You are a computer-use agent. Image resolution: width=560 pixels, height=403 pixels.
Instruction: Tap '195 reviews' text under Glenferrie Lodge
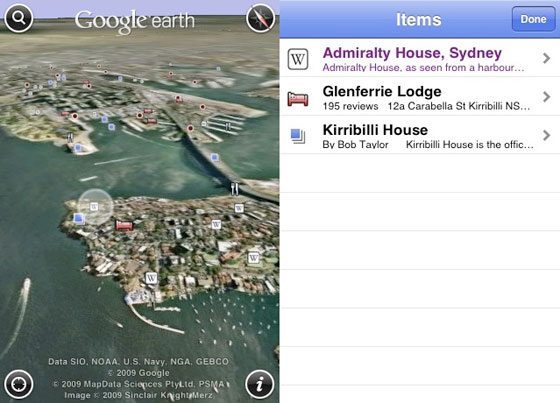pyautogui.click(x=350, y=106)
